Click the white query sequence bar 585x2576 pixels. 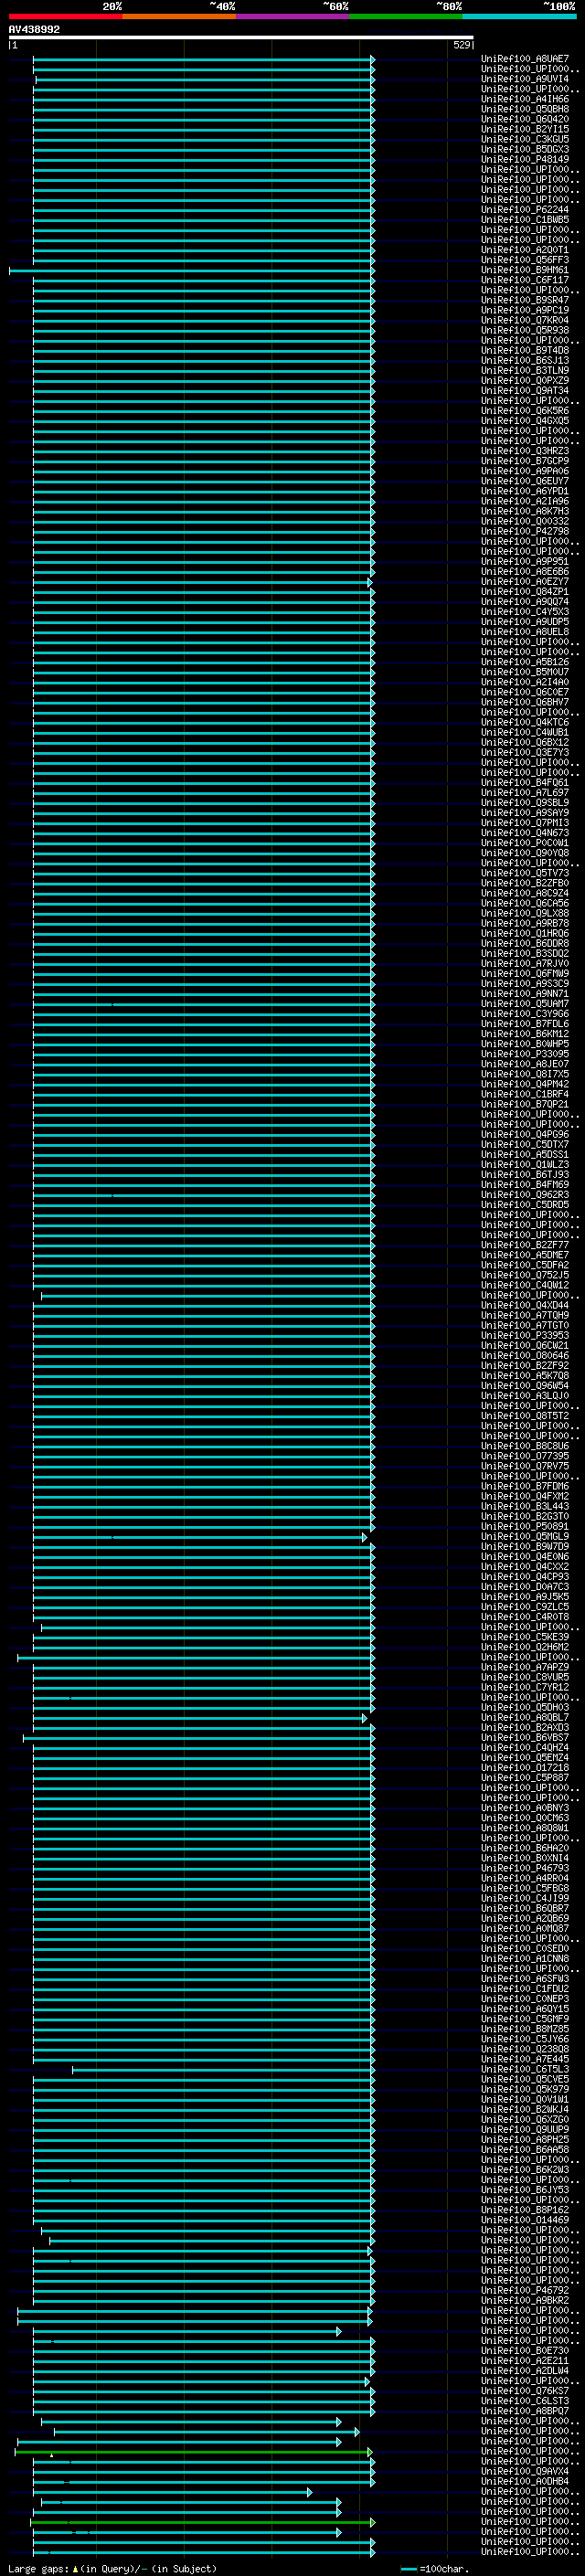[241, 38]
